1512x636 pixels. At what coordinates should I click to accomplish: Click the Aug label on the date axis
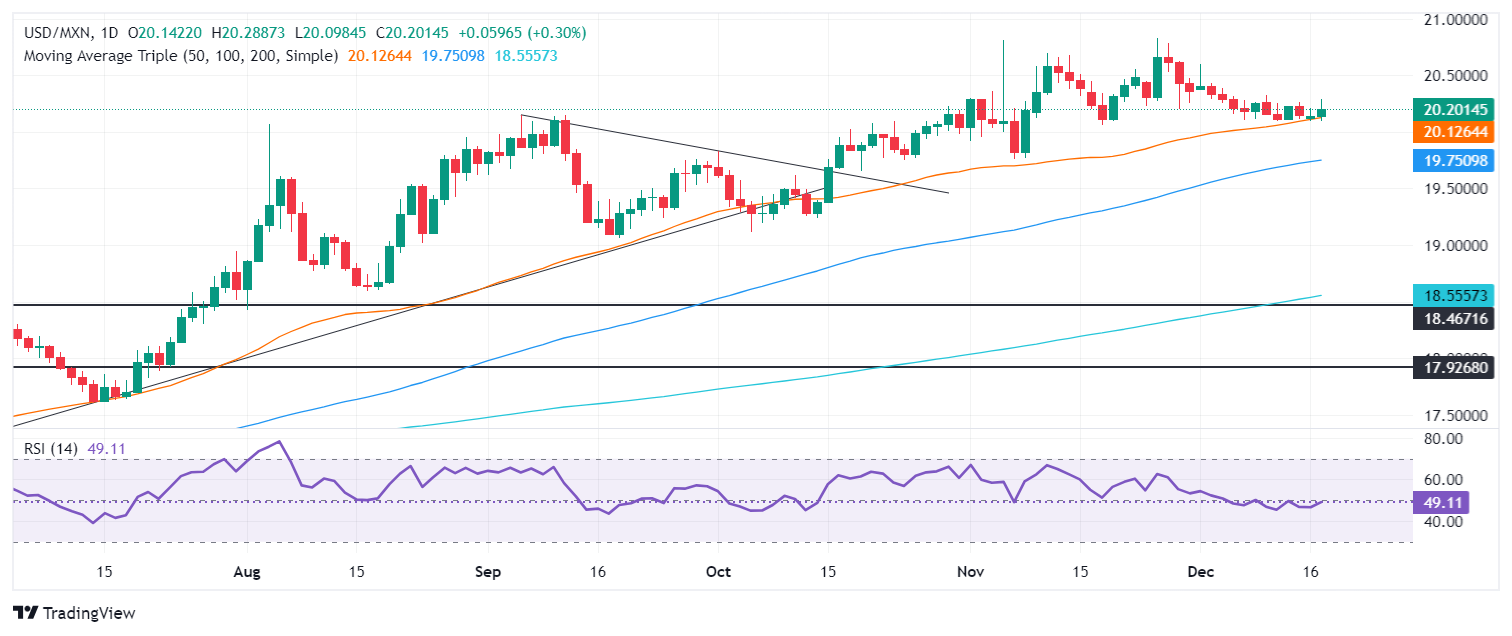click(245, 570)
